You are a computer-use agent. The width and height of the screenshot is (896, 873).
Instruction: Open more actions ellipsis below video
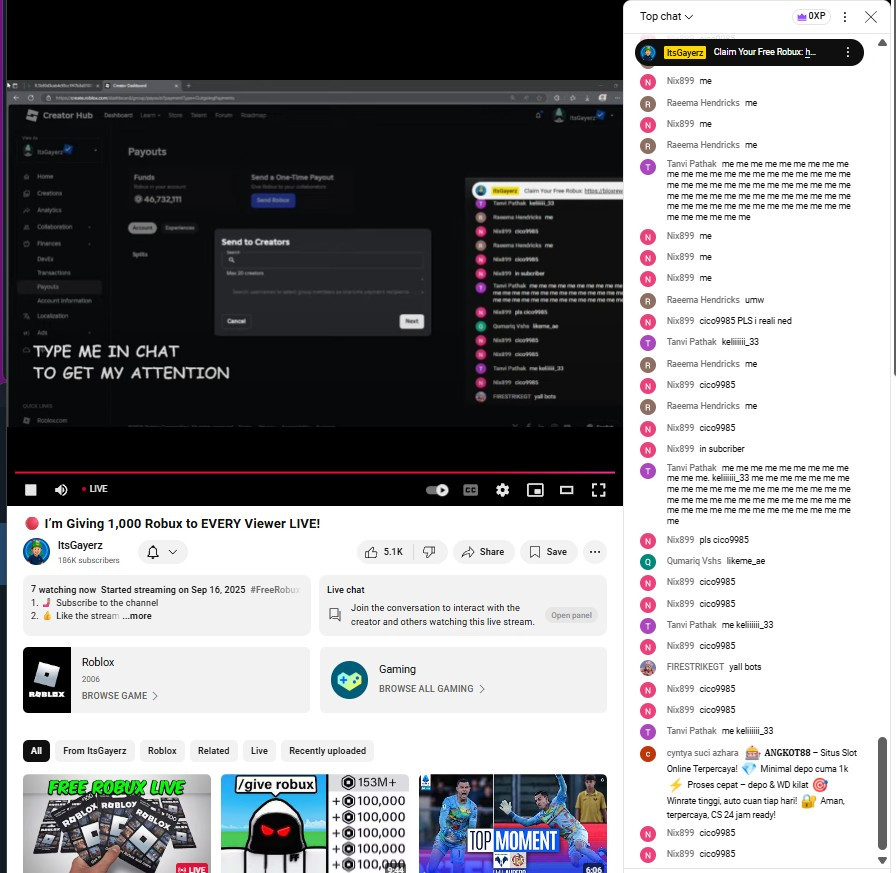(x=595, y=552)
